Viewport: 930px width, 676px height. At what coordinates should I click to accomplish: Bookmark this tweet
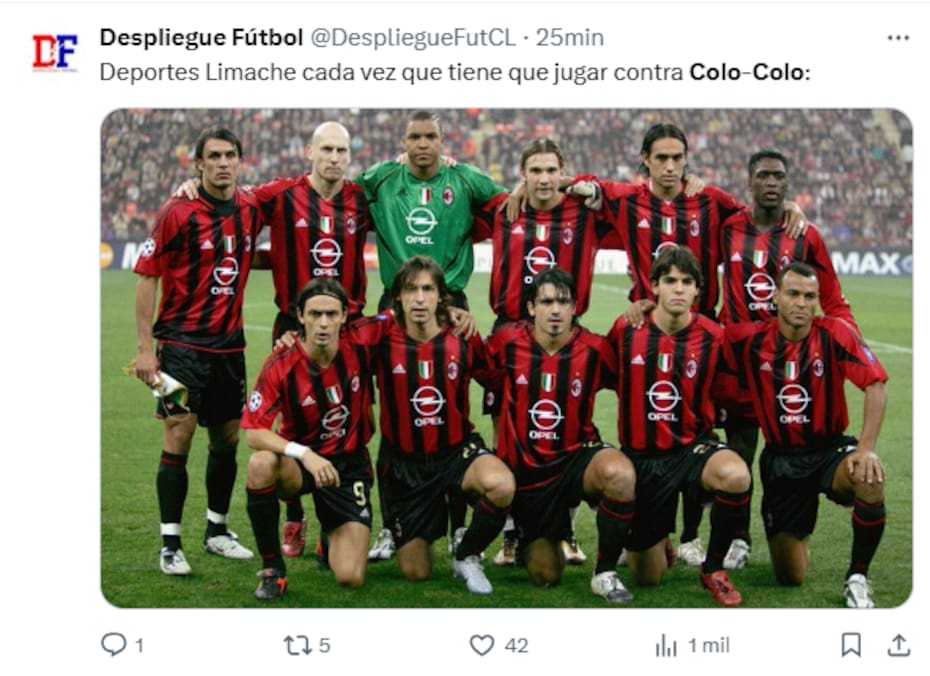pyautogui.click(x=851, y=645)
